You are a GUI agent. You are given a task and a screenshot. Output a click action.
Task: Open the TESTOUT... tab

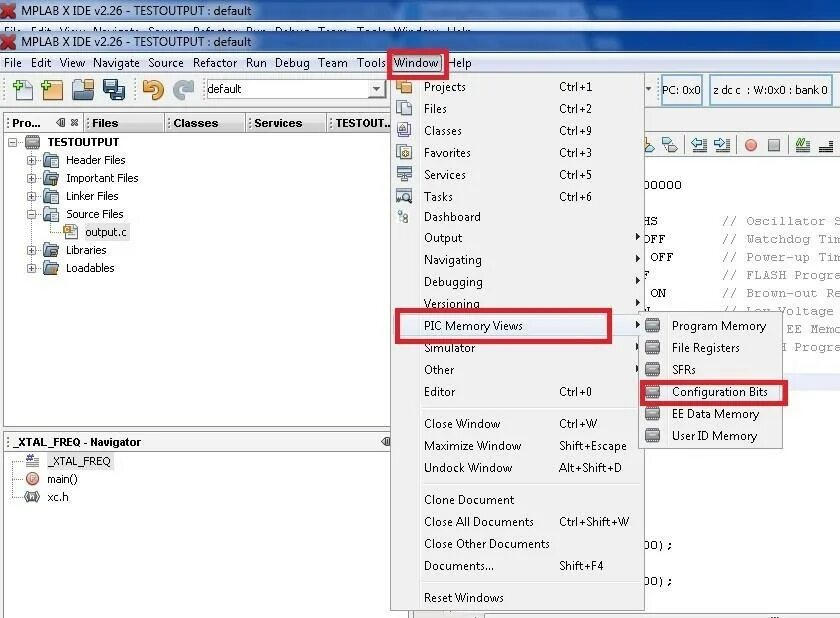point(362,123)
